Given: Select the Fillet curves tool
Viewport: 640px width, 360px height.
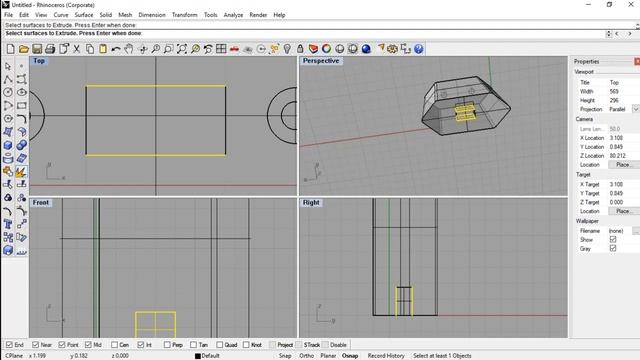Looking at the screenshot, I should (x=22, y=118).
